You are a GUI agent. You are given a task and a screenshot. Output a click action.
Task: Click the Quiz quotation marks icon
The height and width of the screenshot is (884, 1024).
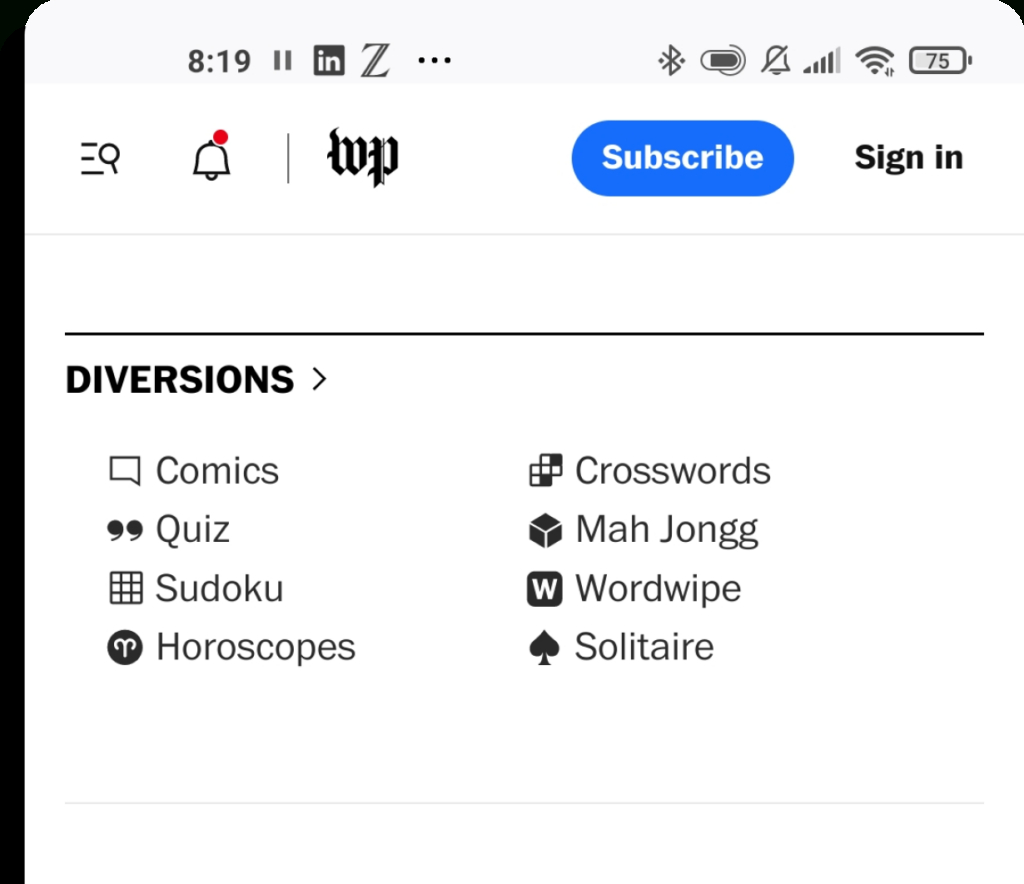pos(125,530)
